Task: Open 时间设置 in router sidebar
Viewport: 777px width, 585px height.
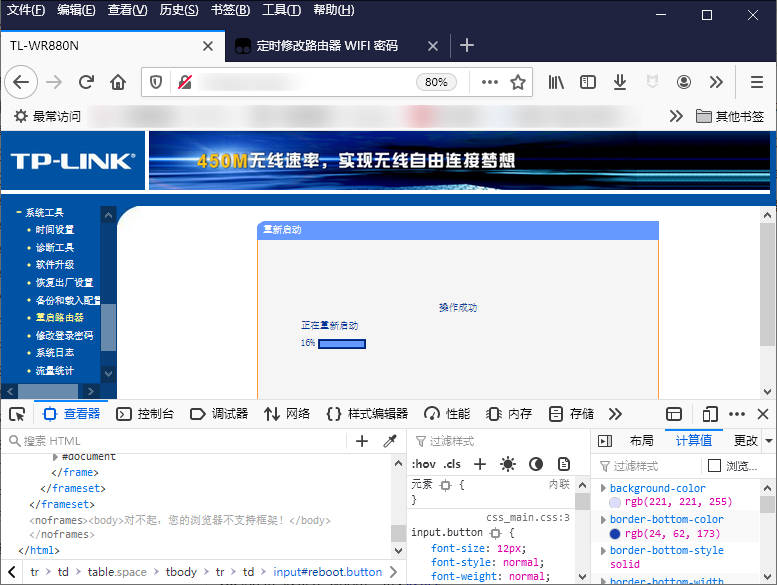Action: [x=55, y=230]
